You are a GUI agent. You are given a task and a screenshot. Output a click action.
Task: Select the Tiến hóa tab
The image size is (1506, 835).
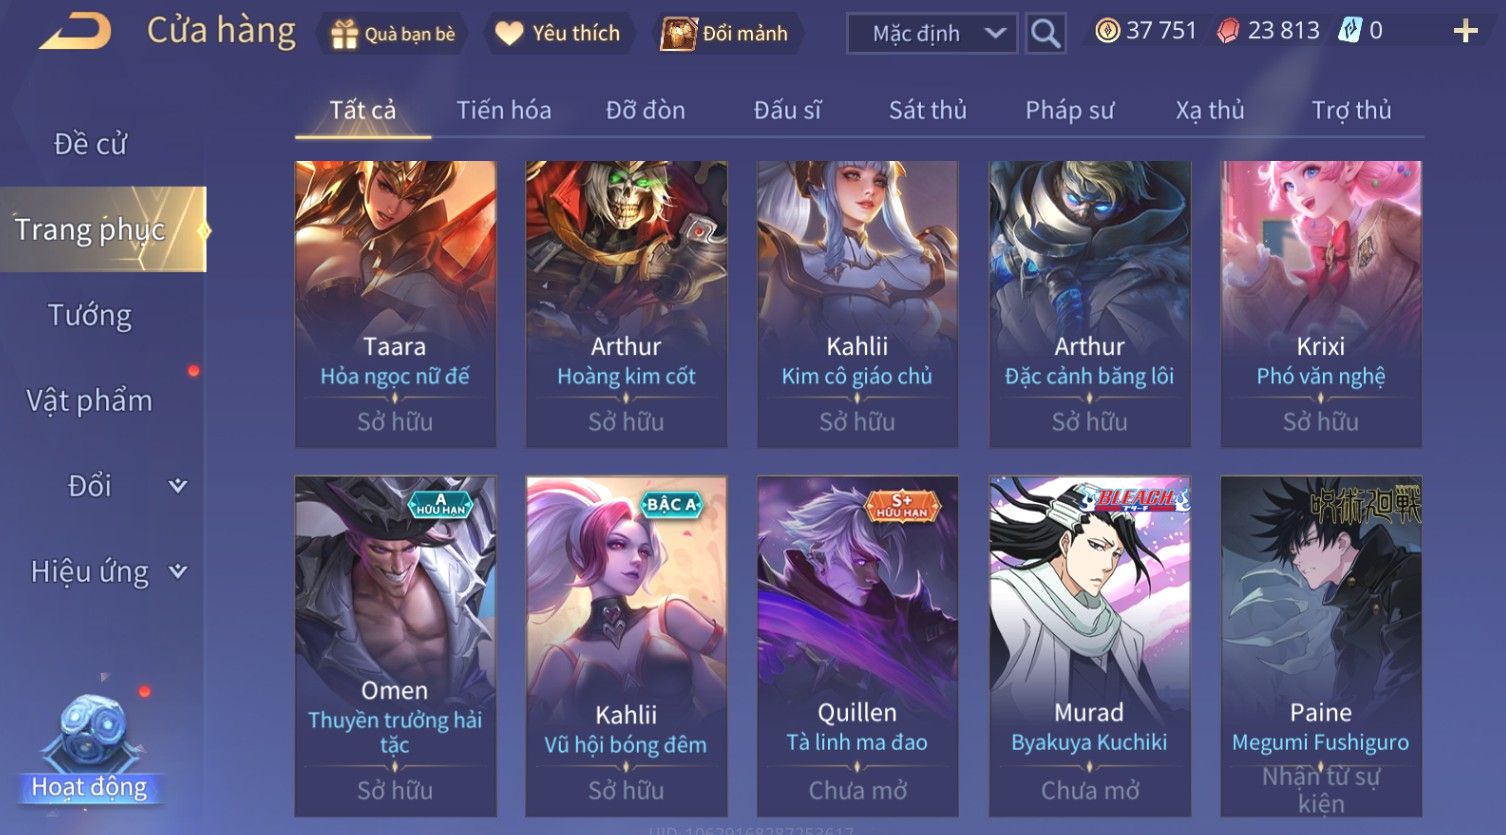[504, 110]
